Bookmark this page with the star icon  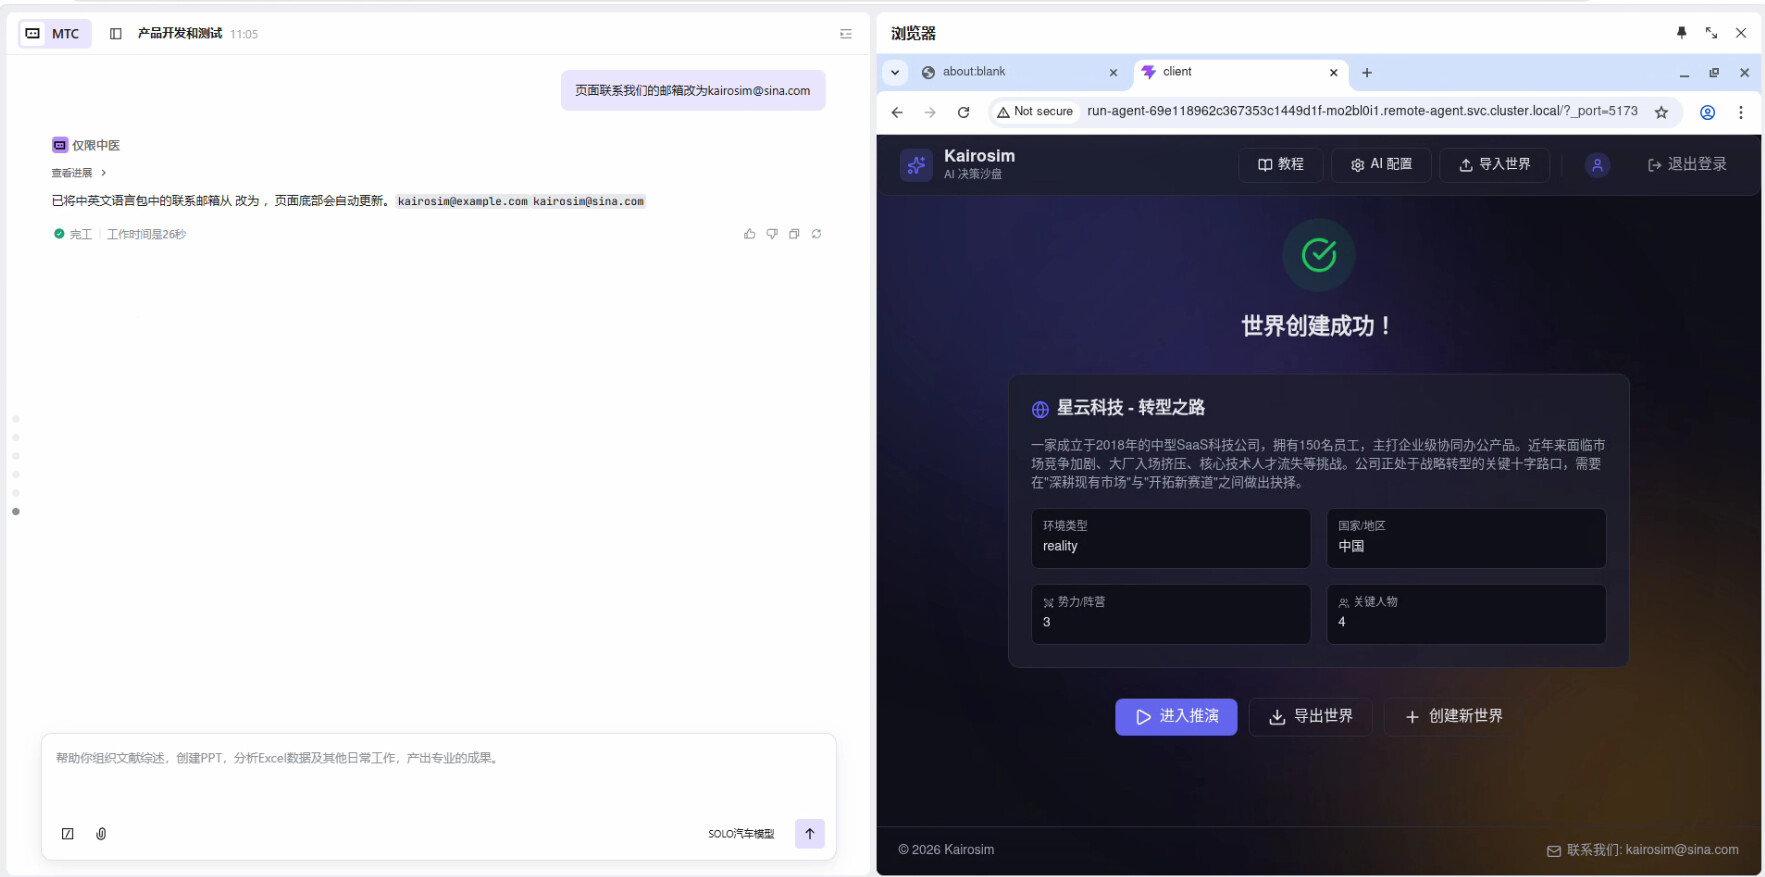tap(1661, 112)
